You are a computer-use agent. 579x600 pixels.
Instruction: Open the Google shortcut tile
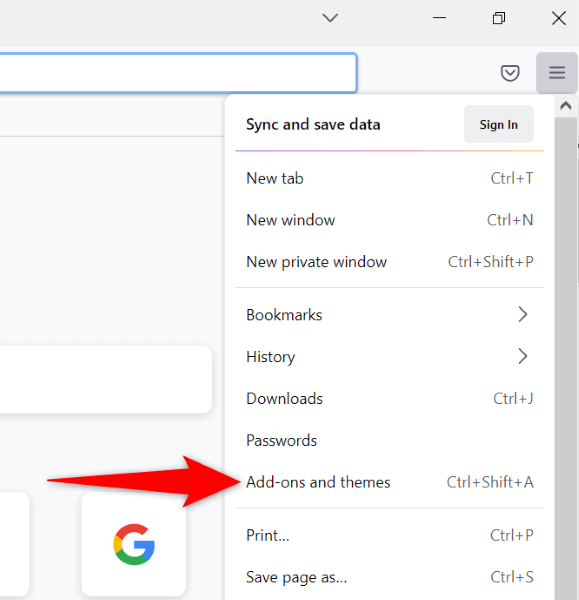[134, 544]
